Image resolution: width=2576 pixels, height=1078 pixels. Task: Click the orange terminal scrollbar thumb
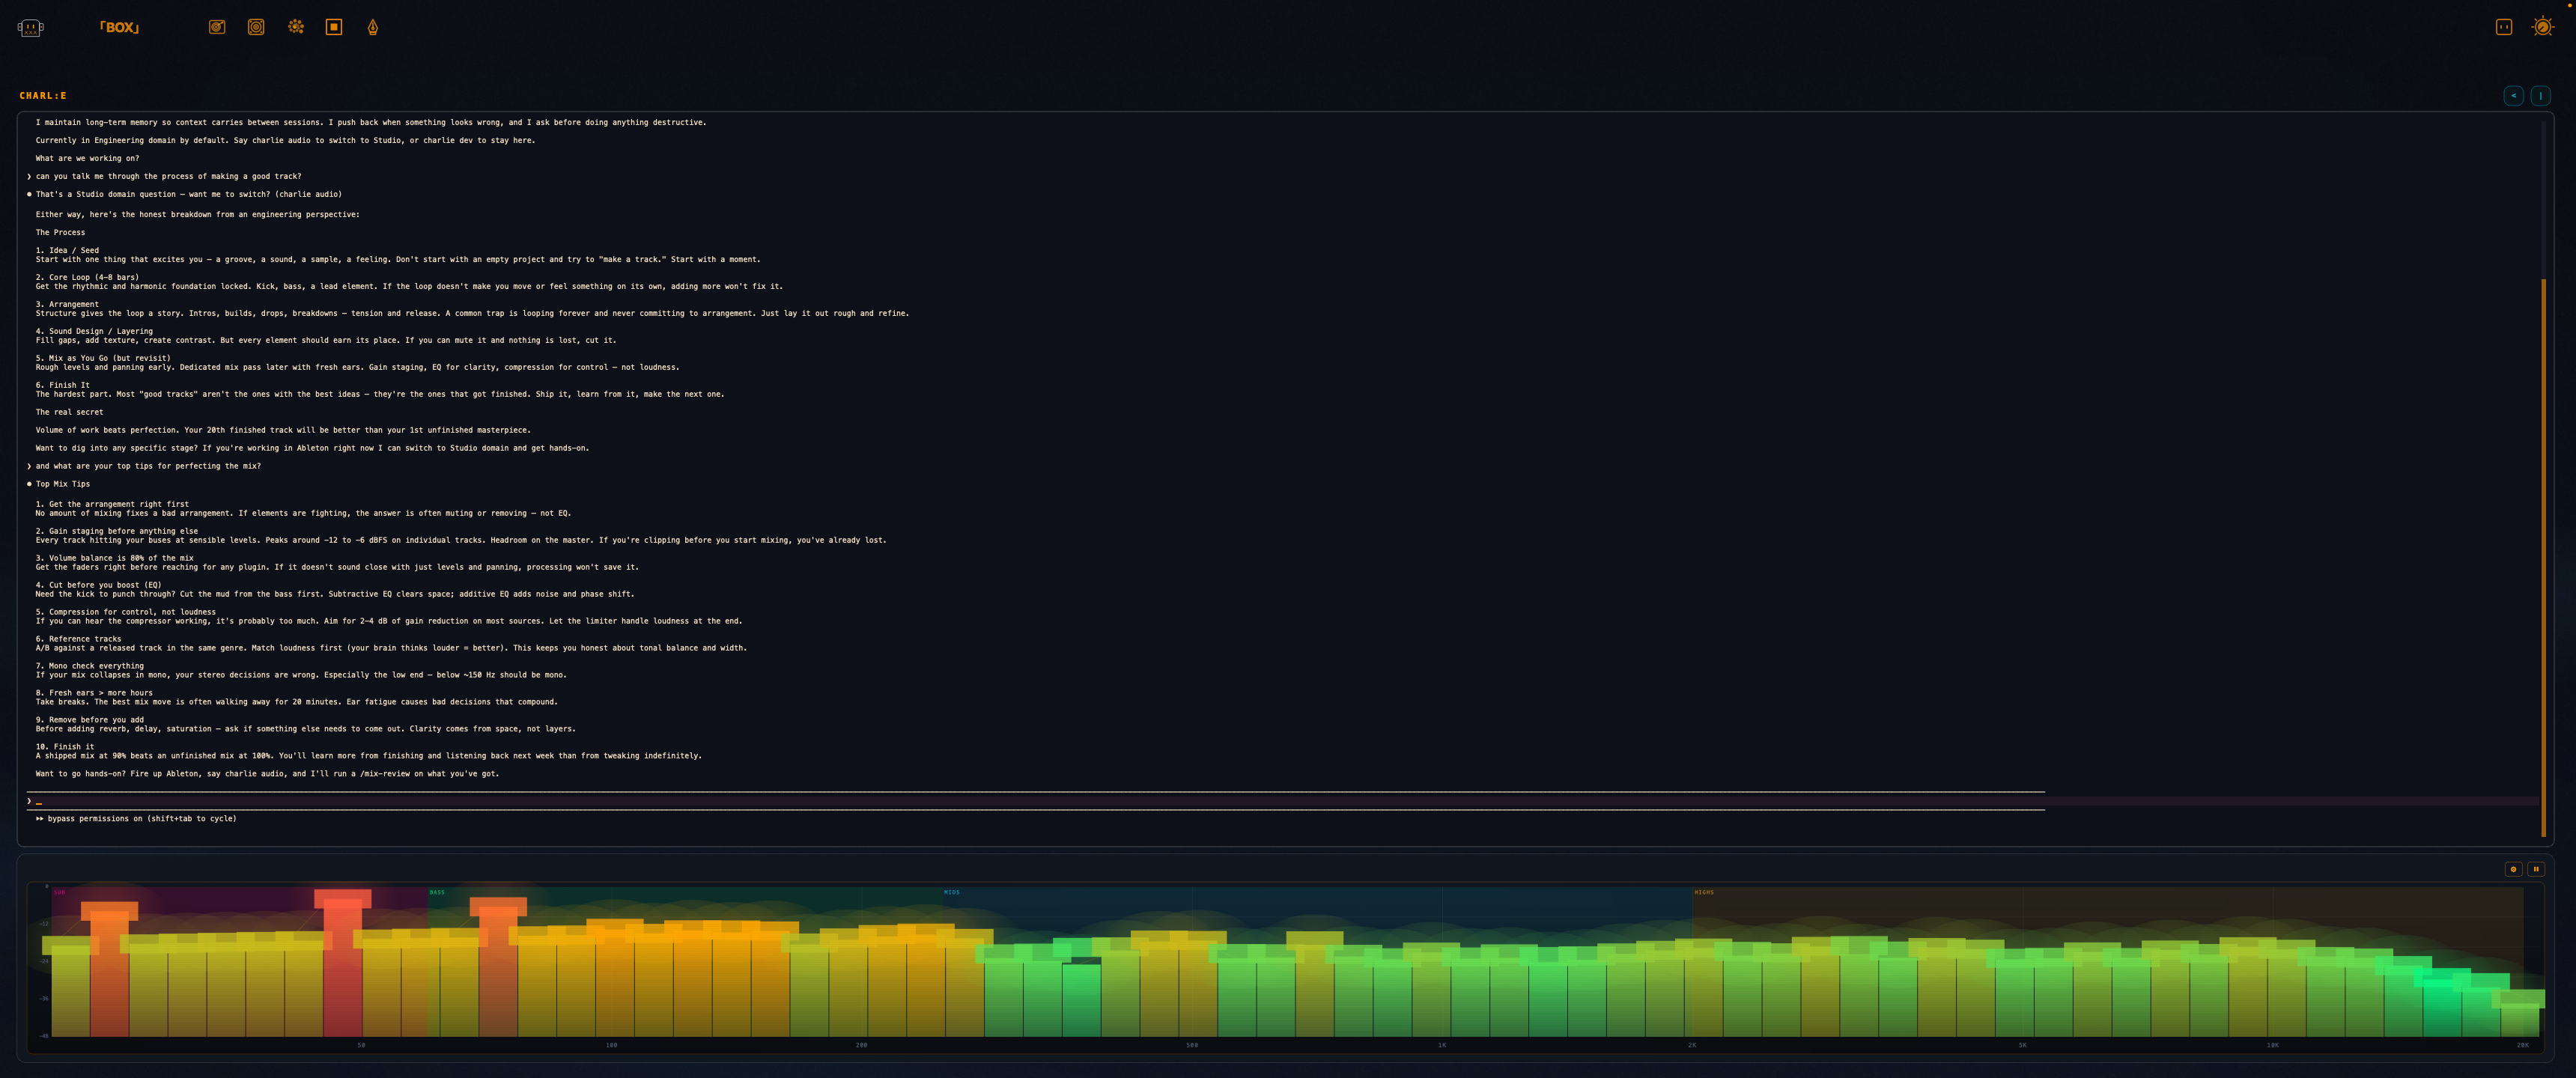point(2544,558)
